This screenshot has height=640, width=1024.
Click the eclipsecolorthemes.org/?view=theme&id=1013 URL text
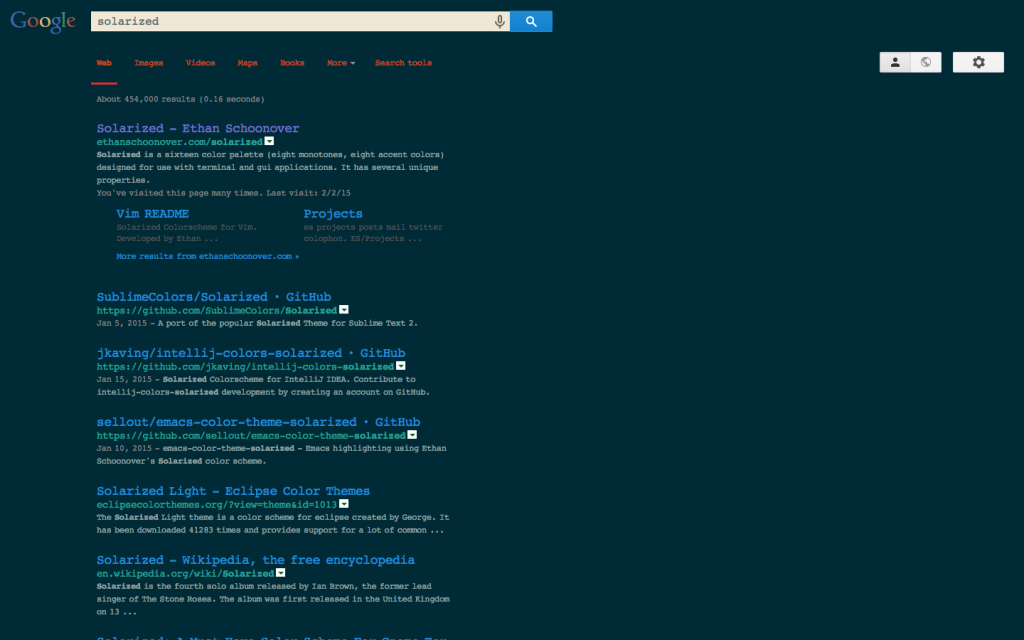click(217, 504)
